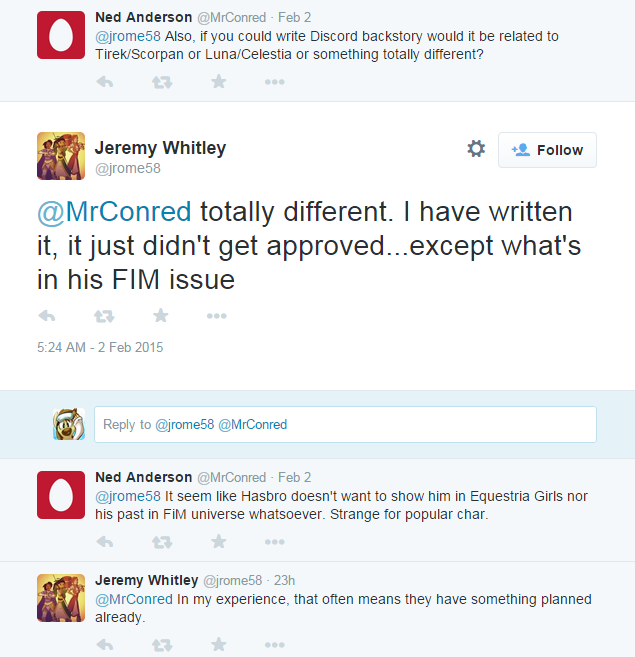Open Jeremy Whitley's large profile avatar

point(60,155)
